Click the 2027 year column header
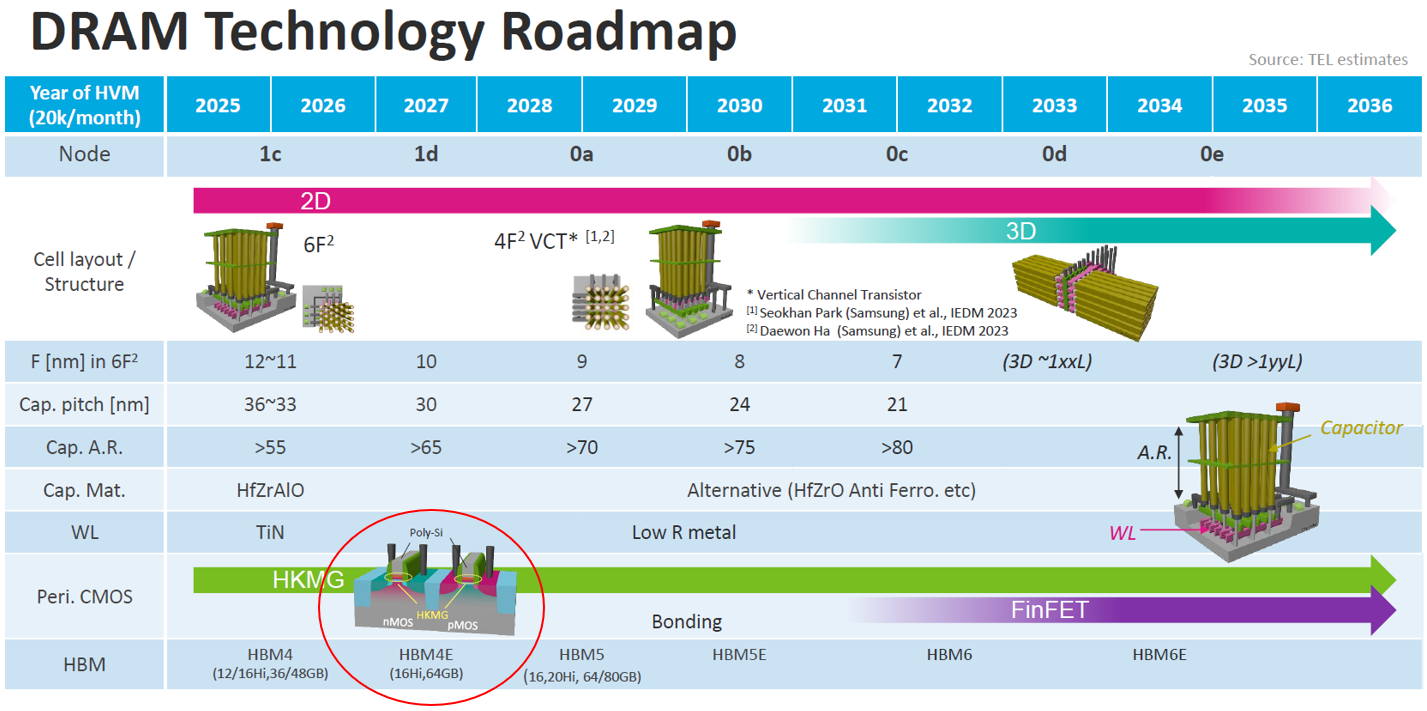This screenshot has width=1427, height=711. pyautogui.click(x=426, y=105)
